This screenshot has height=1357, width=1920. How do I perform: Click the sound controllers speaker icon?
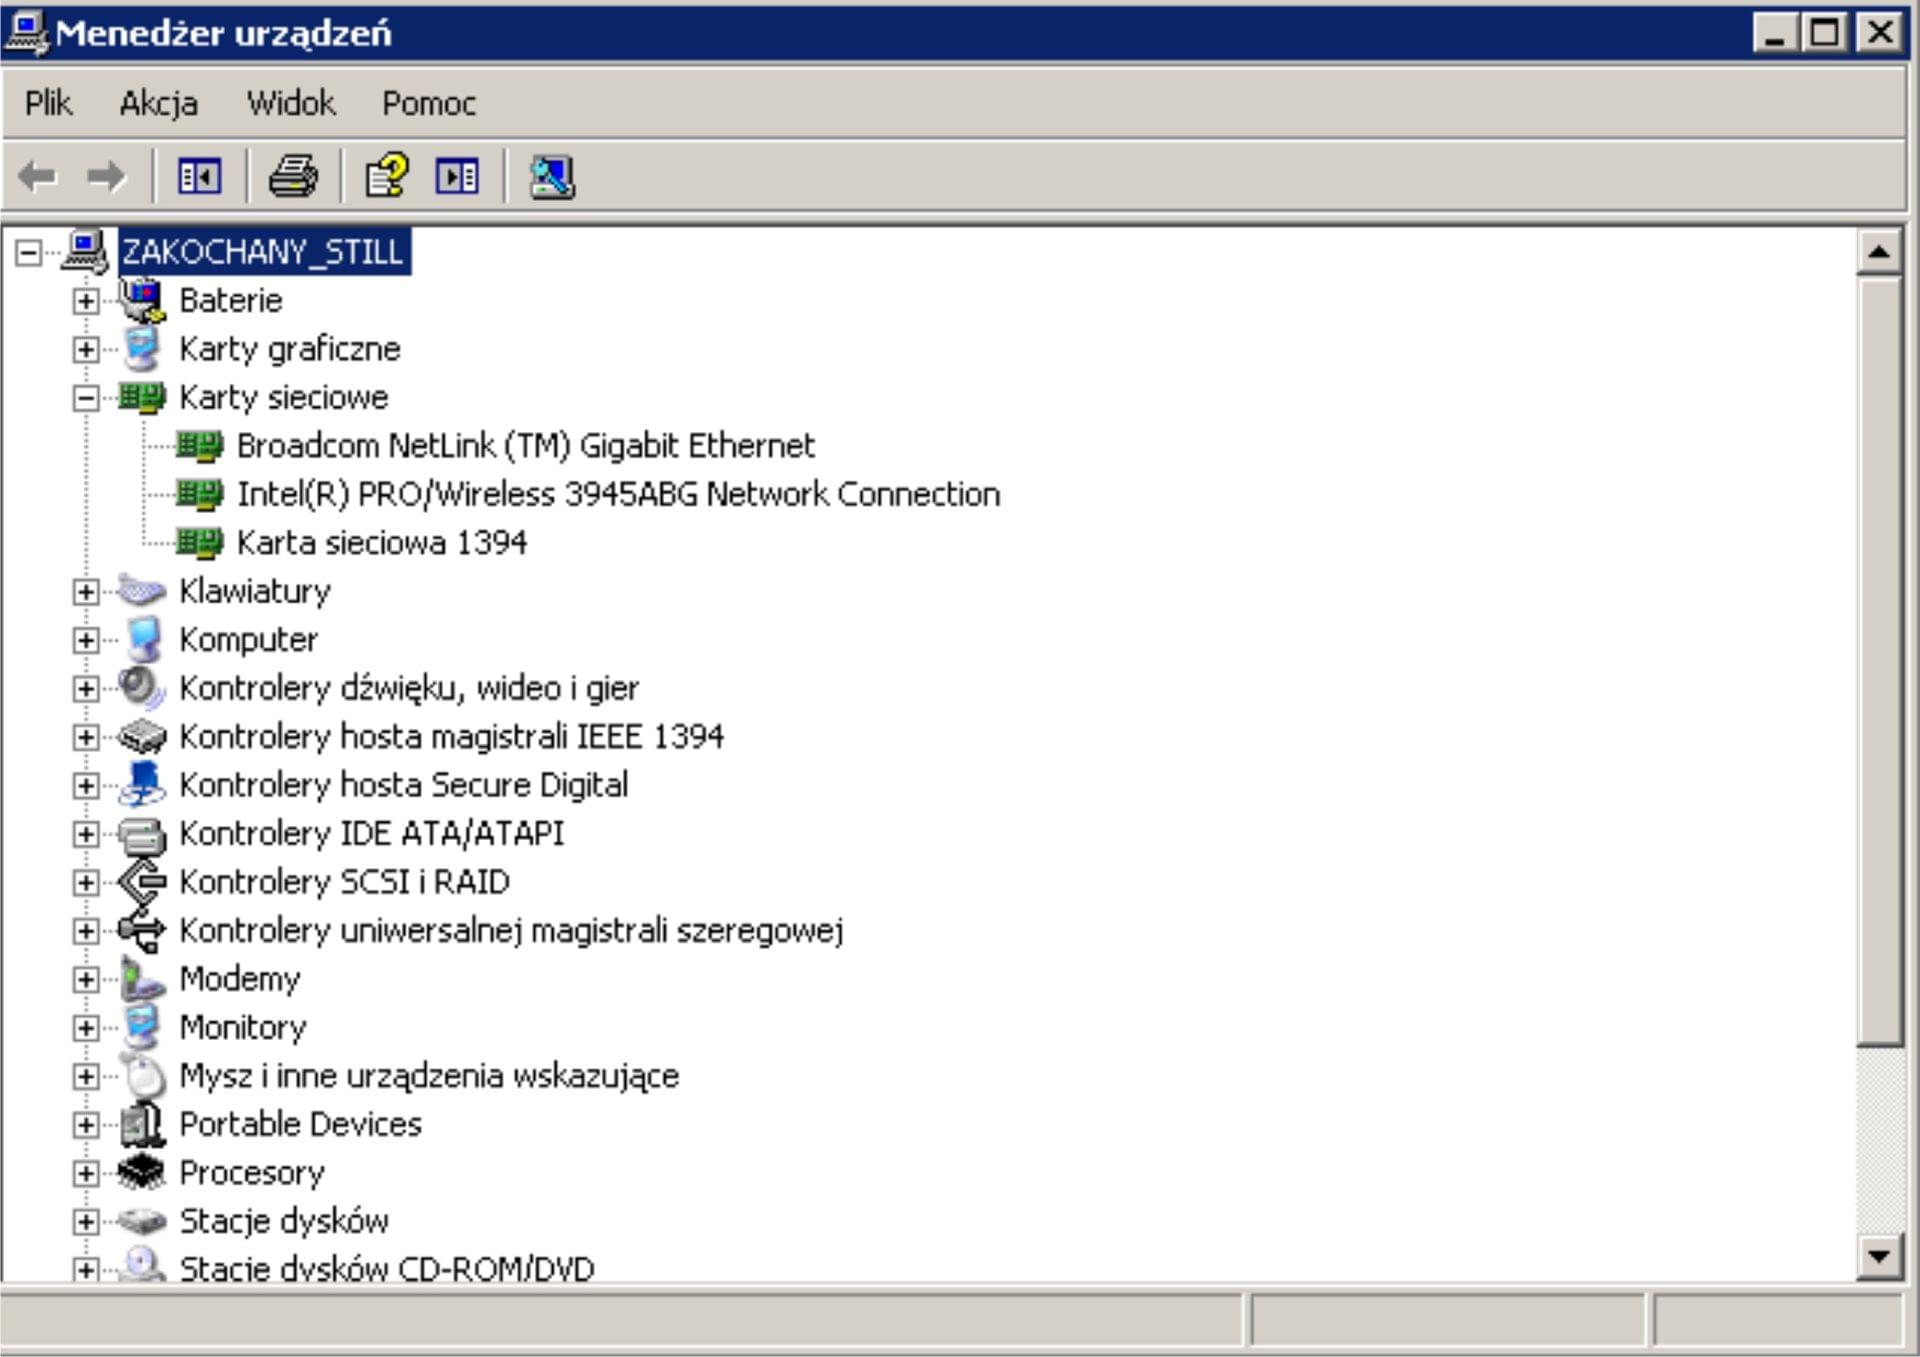(x=141, y=688)
